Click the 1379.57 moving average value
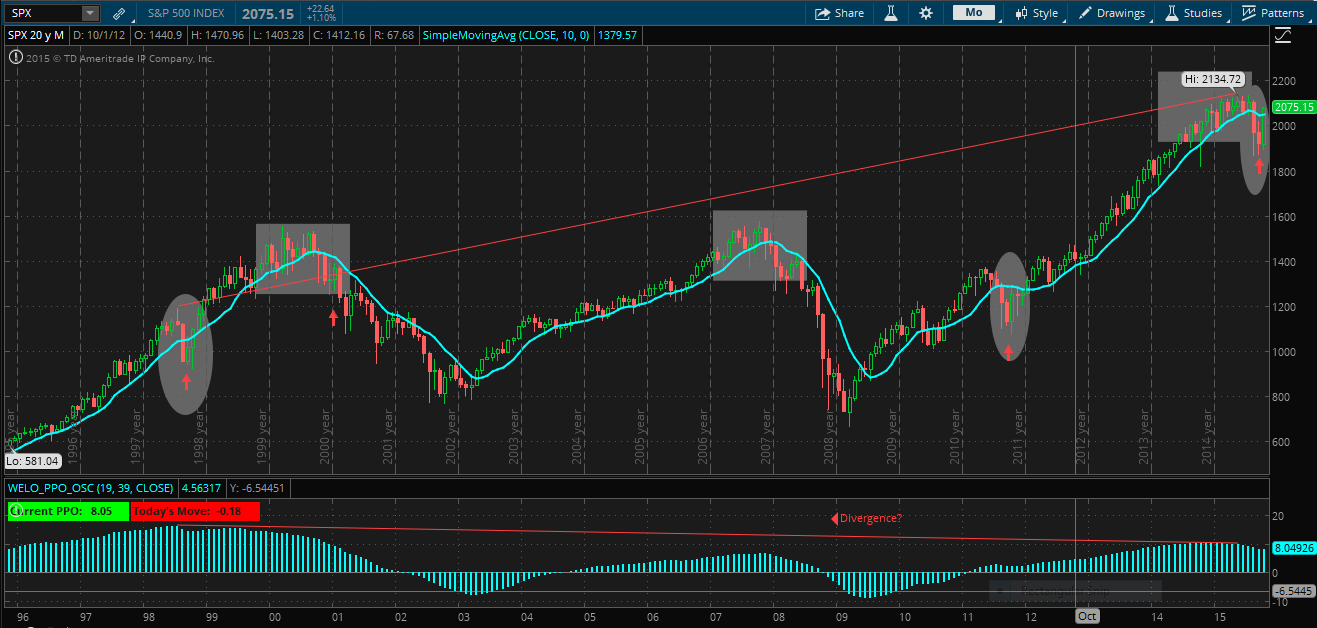Viewport: 1317px width, 628px height. (x=617, y=35)
